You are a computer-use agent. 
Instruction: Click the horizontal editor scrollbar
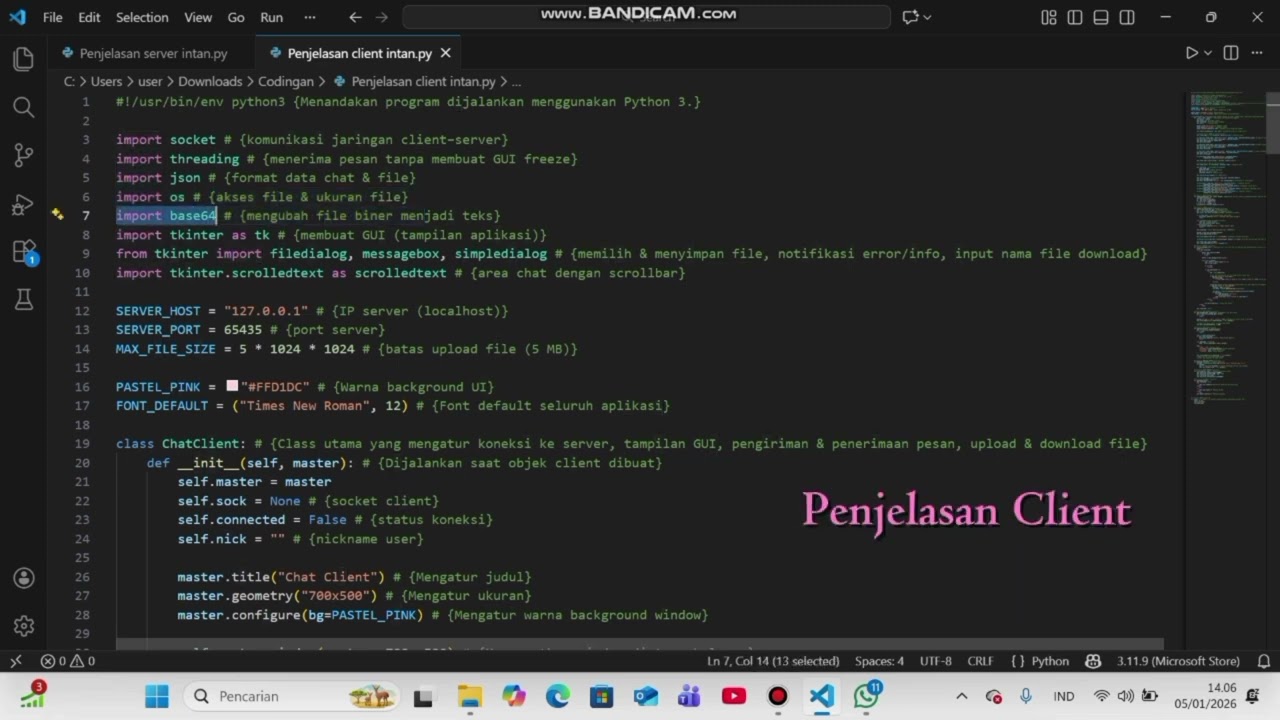[639, 645]
